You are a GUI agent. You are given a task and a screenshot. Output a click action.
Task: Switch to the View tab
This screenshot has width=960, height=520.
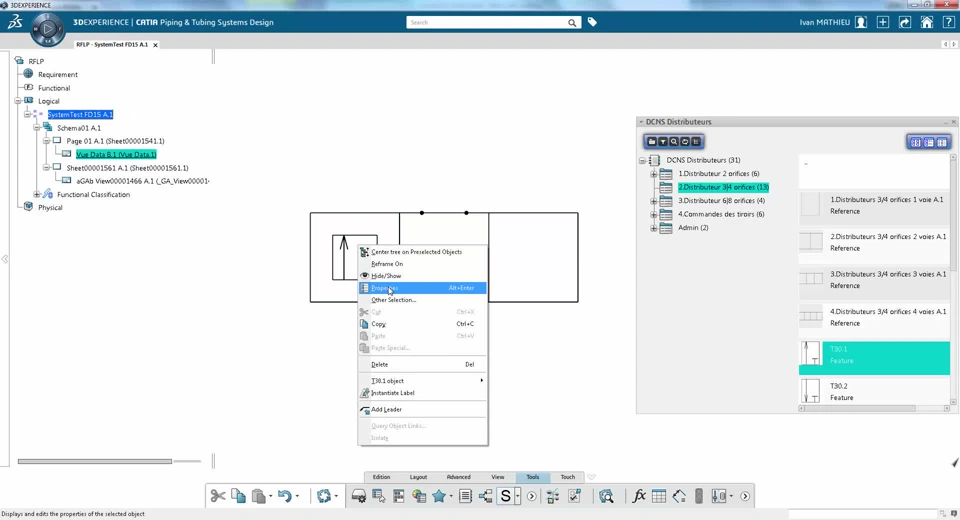[498, 477]
